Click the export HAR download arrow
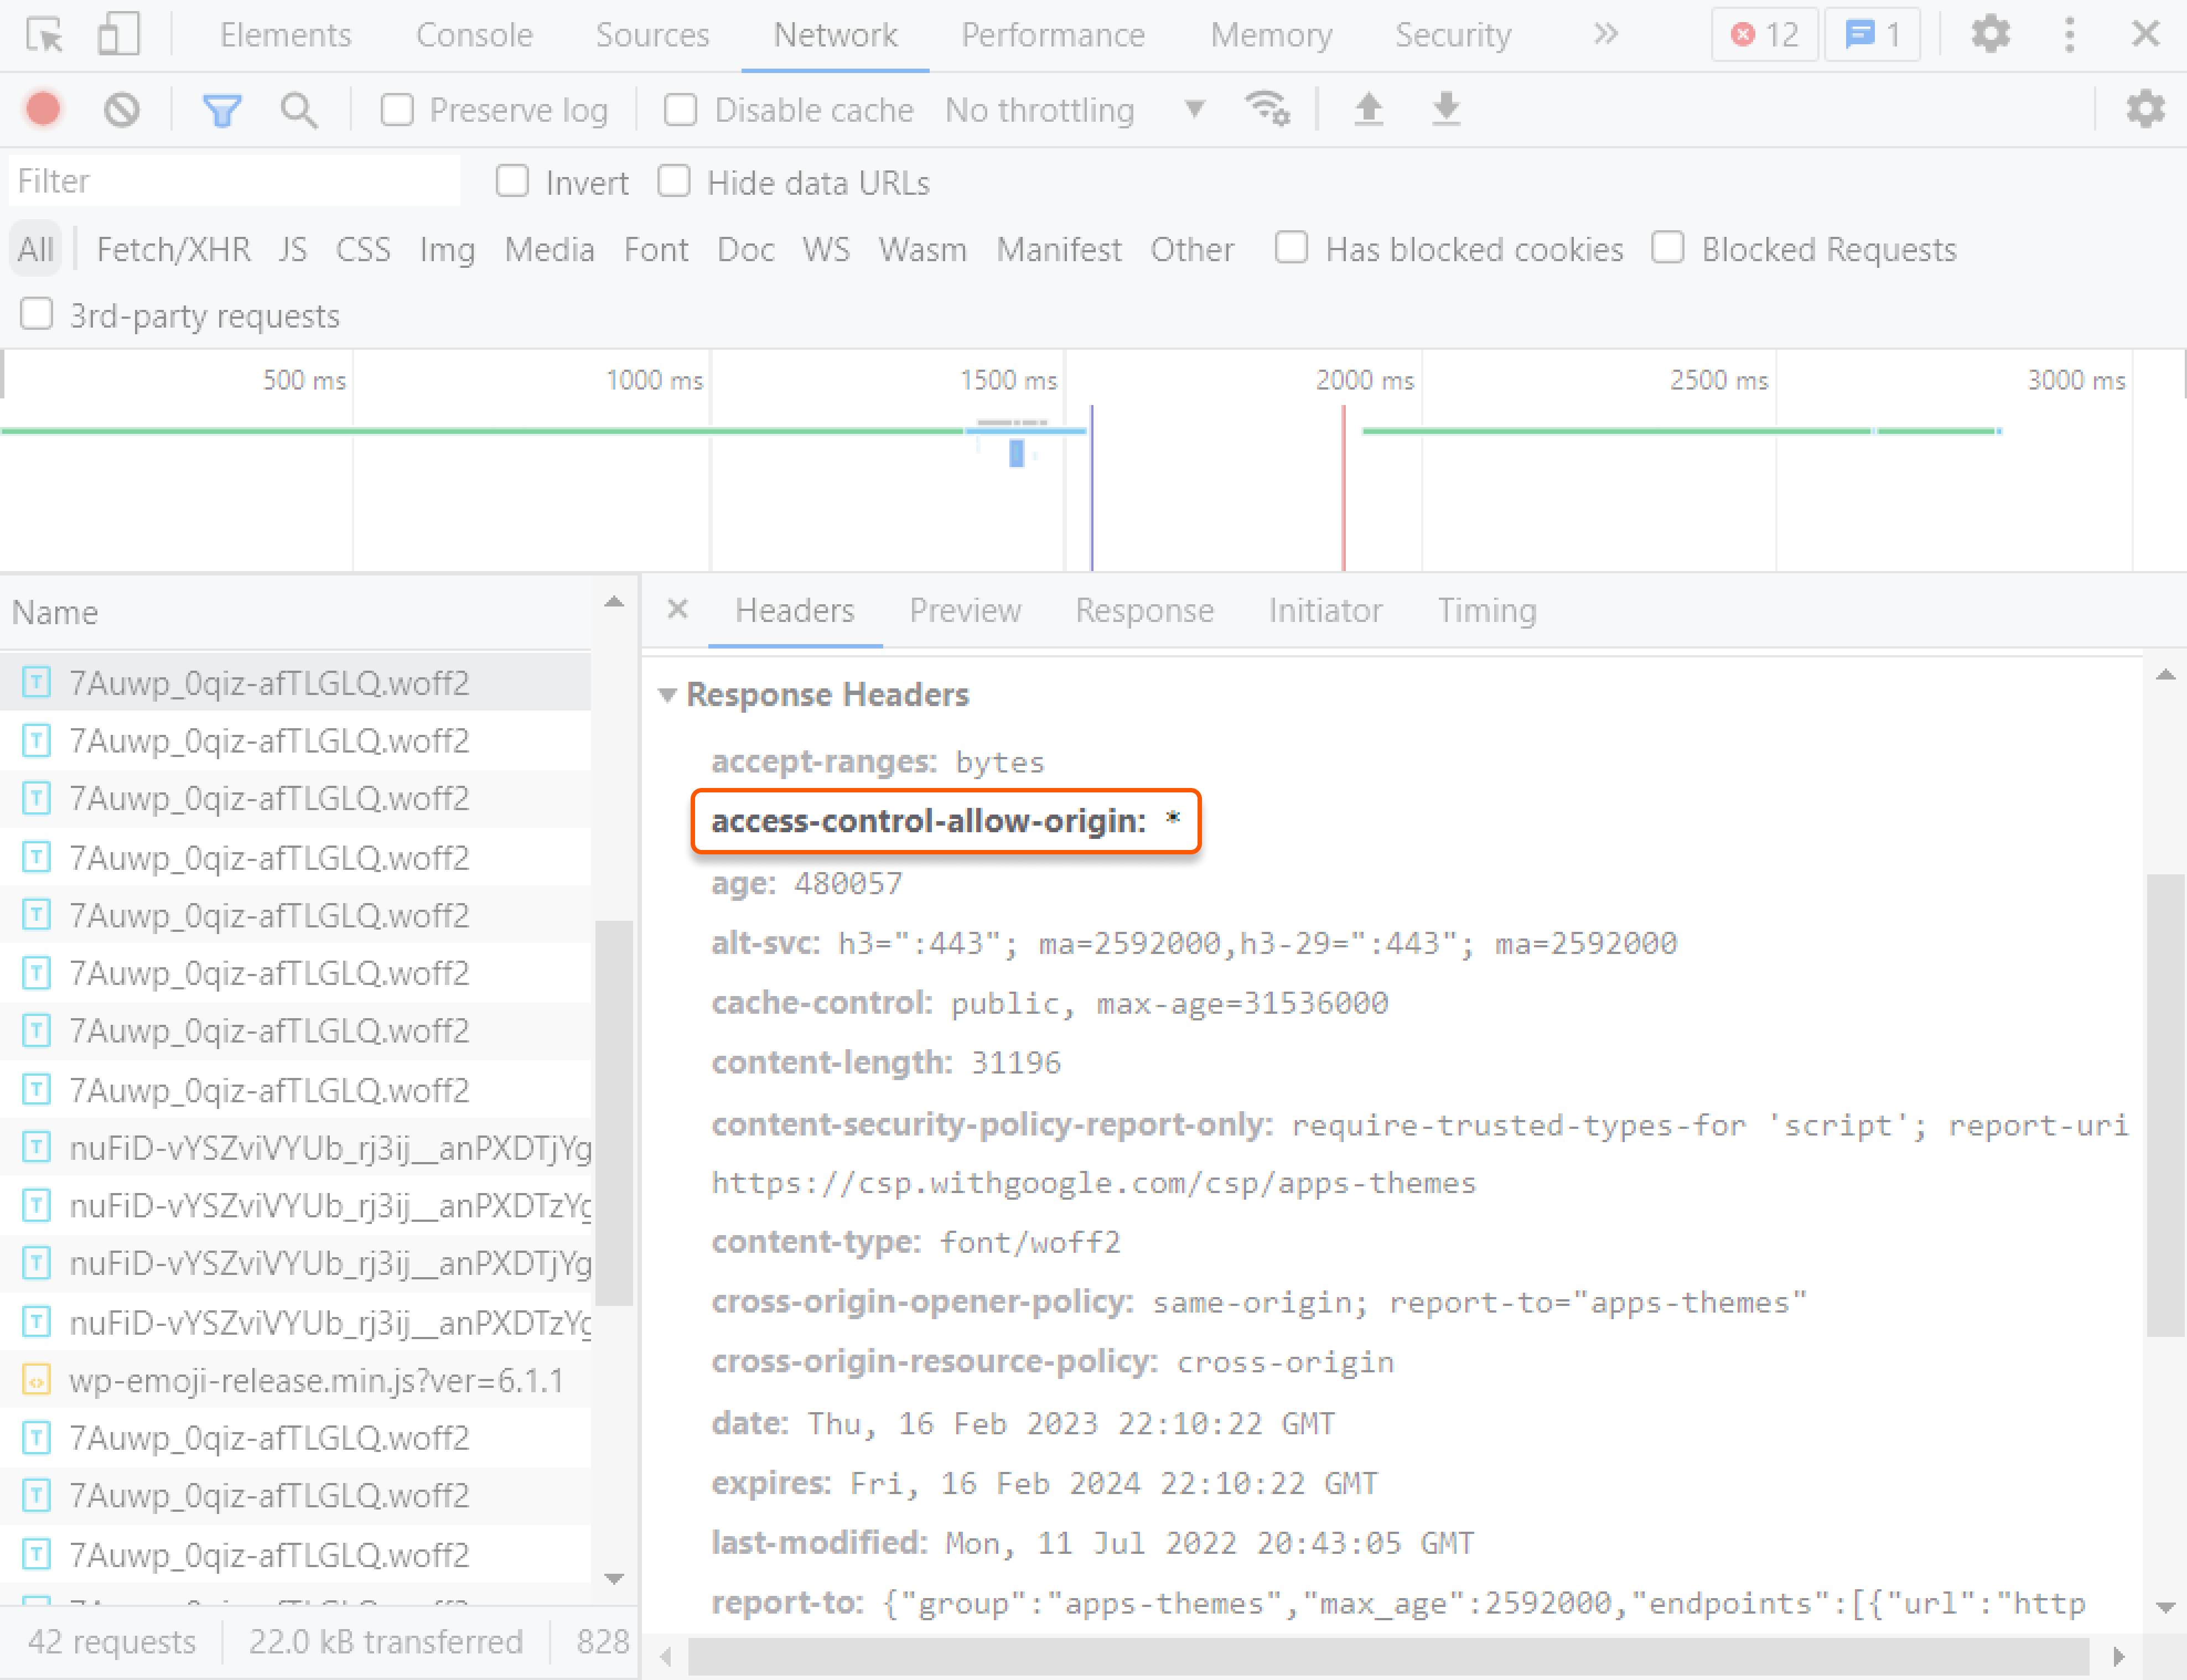The height and width of the screenshot is (1680, 2187). (x=1446, y=108)
